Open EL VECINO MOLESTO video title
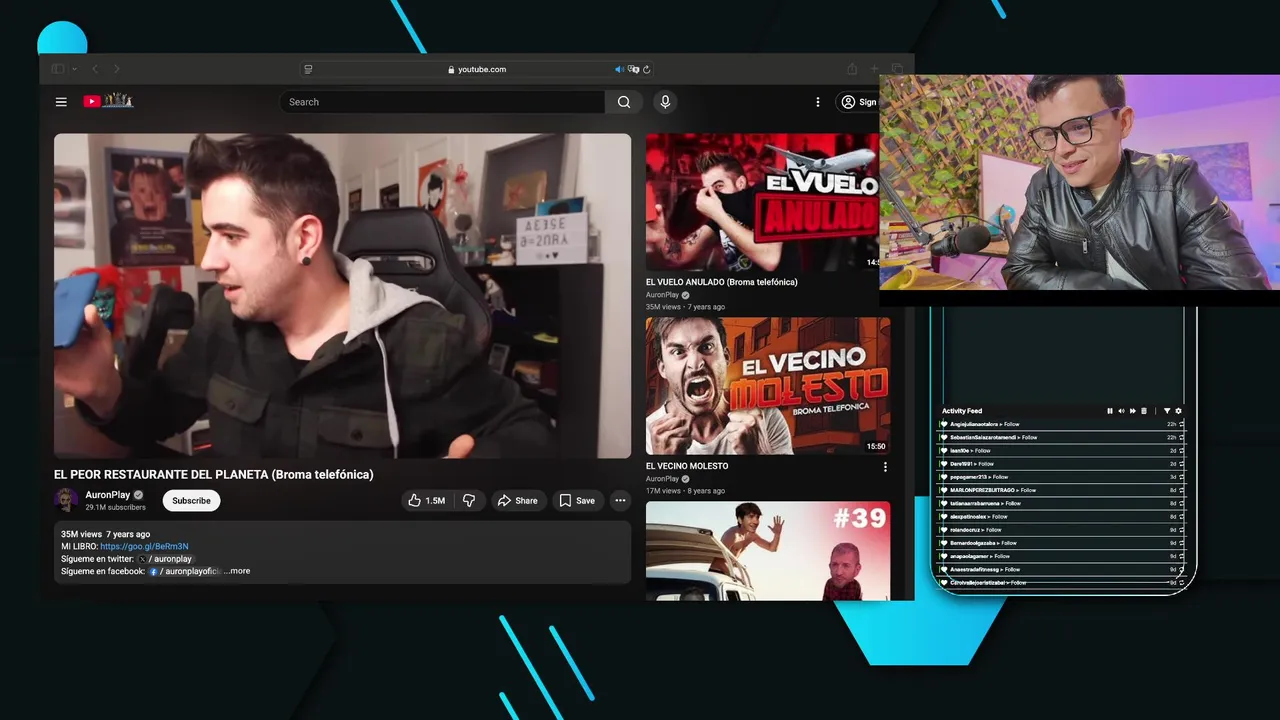The image size is (1280, 720). click(x=687, y=466)
